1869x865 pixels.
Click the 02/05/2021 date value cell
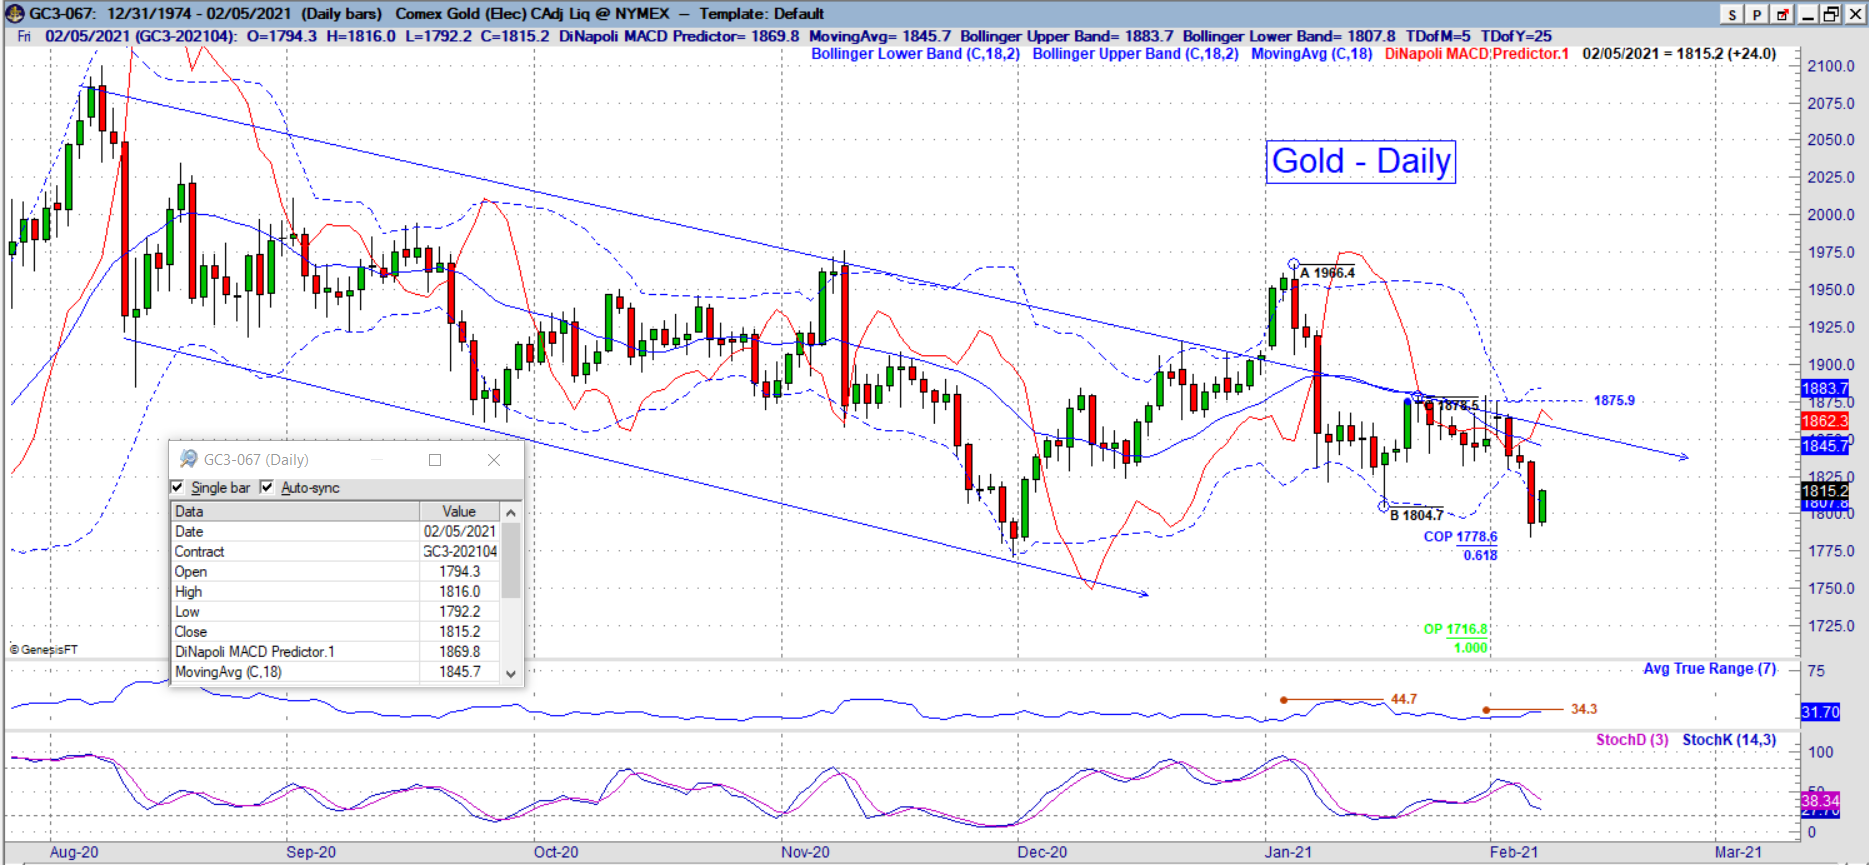point(460,532)
